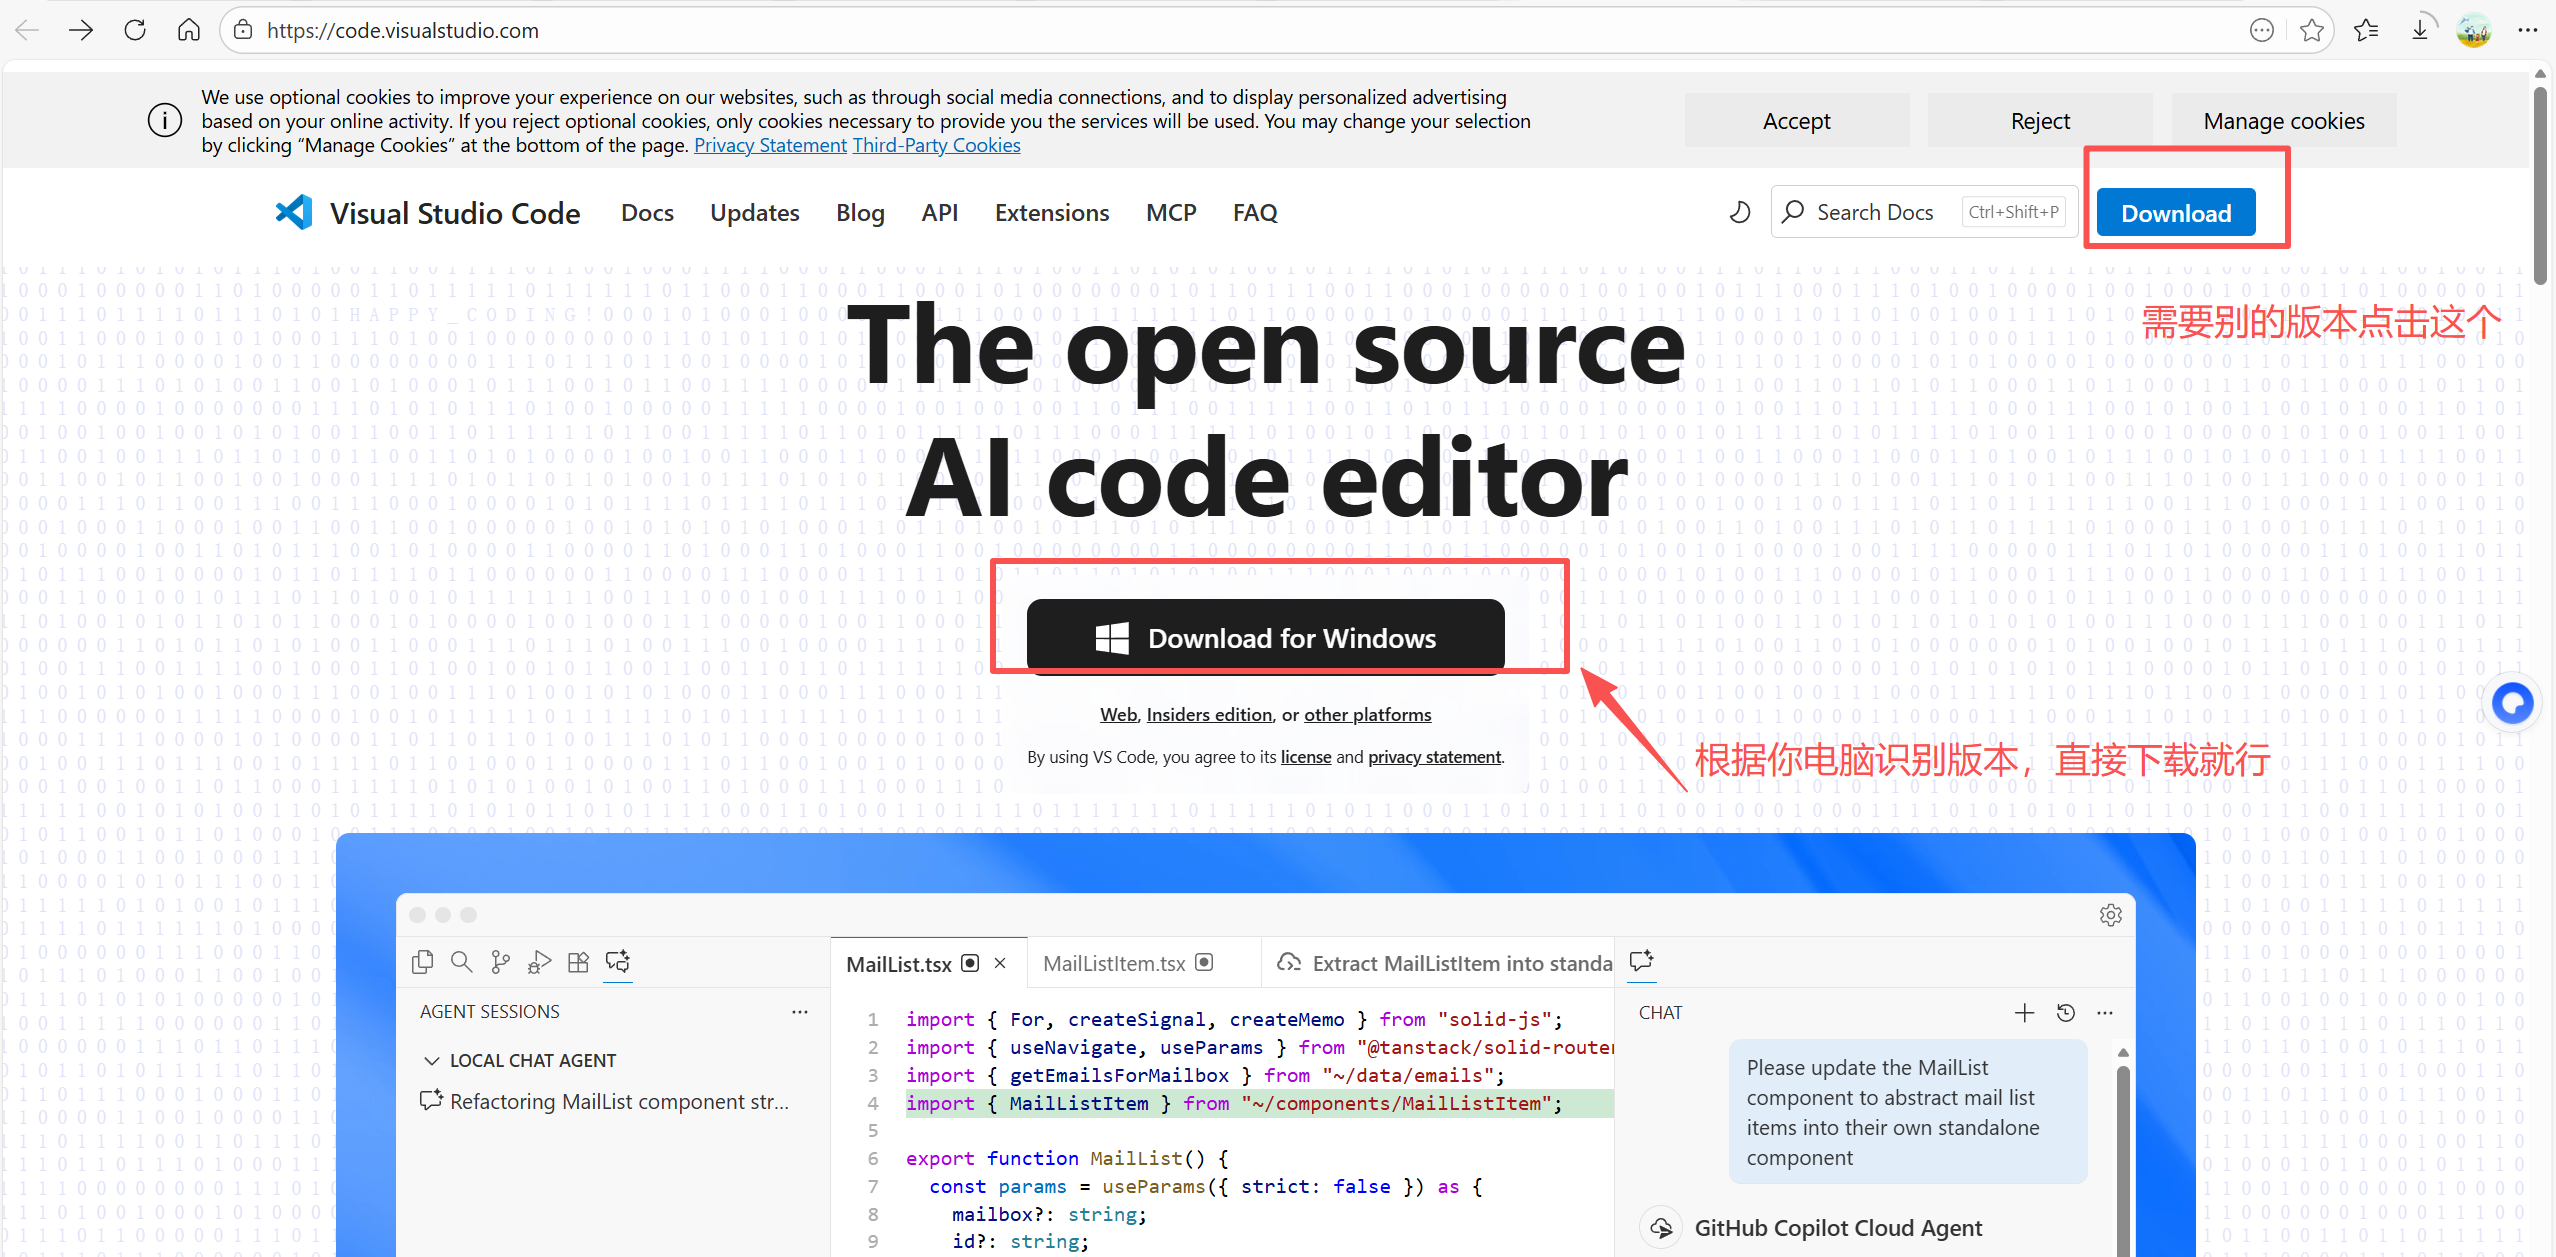
Task: Toggle dark theme with the moon icon
Action: pos(1740,212)
